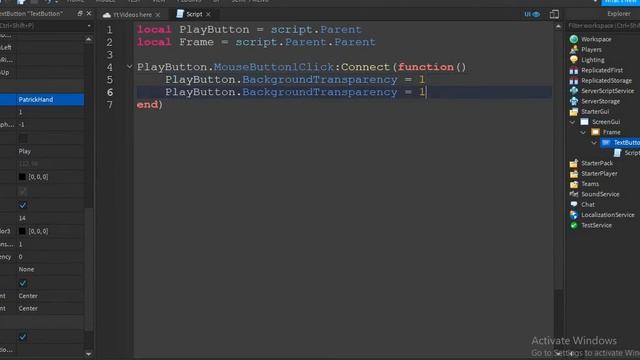Focus the Properties filter box (Ctrl+Shift+P)
Screen dimensions: 640x360
tap(42, 26)
